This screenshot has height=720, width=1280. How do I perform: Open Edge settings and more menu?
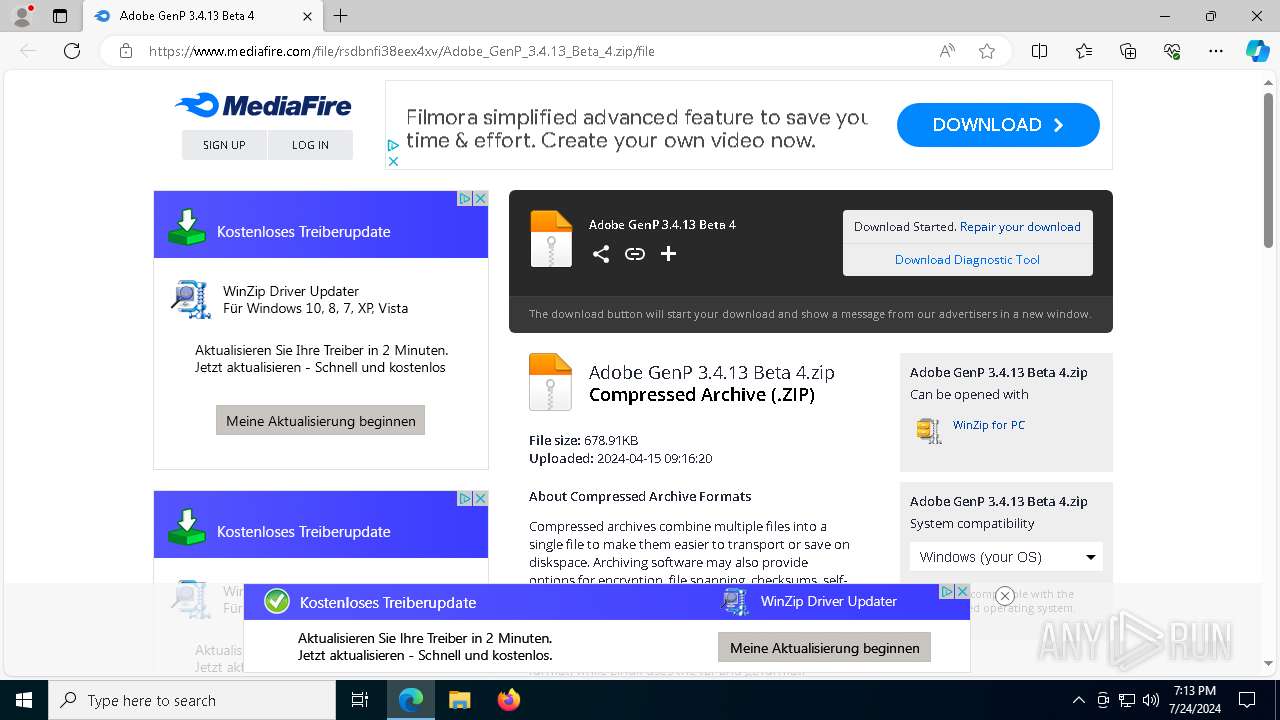pyautogui.click(x=1216, y=51)
